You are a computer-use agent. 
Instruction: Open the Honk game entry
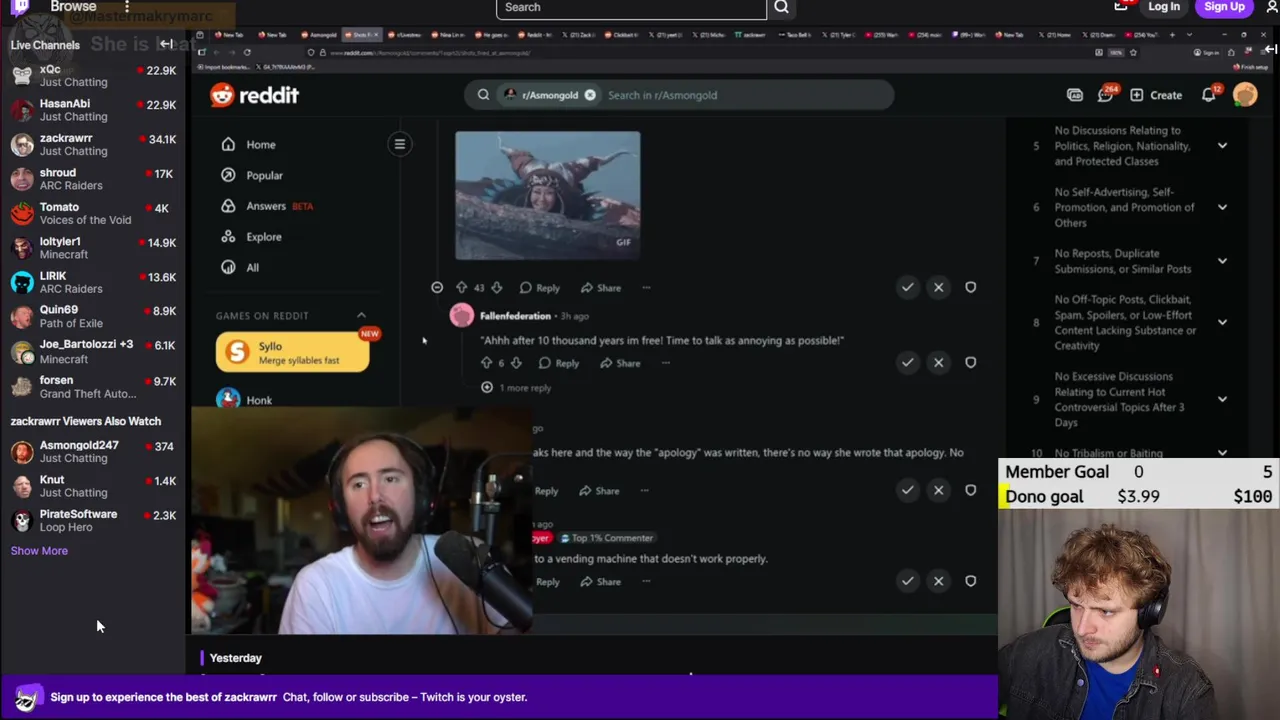[258, 400]
